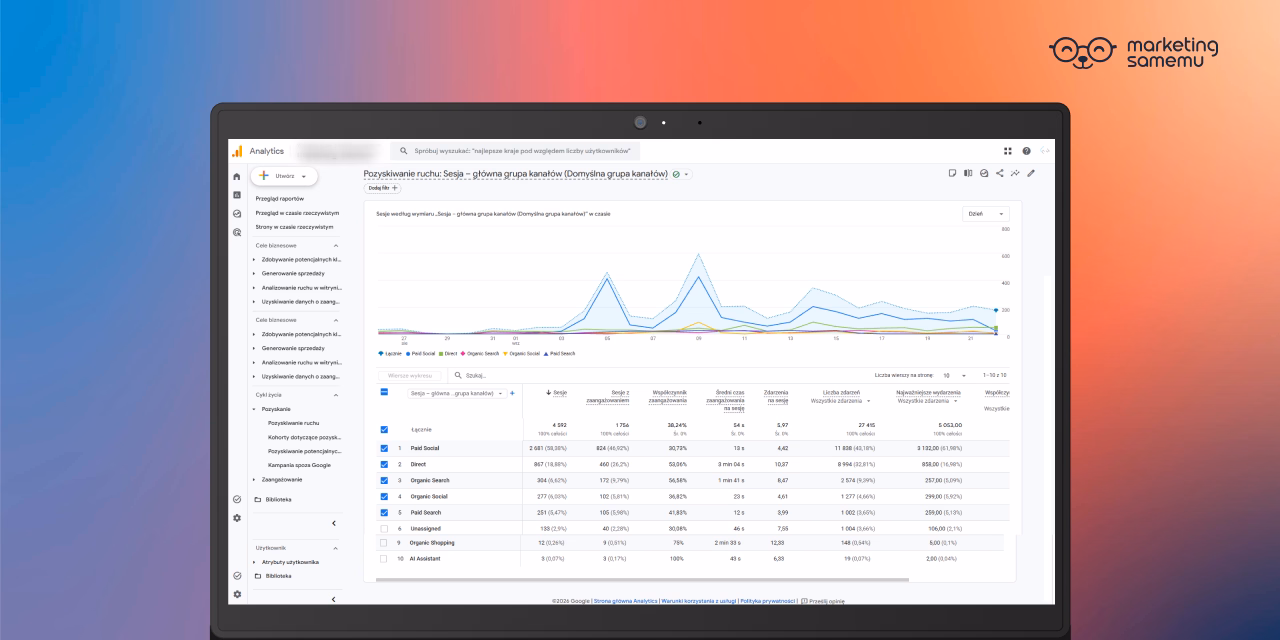The image size is (1280, 640).
Task: Open the Home icon in left rail
Action: point(237,177)
